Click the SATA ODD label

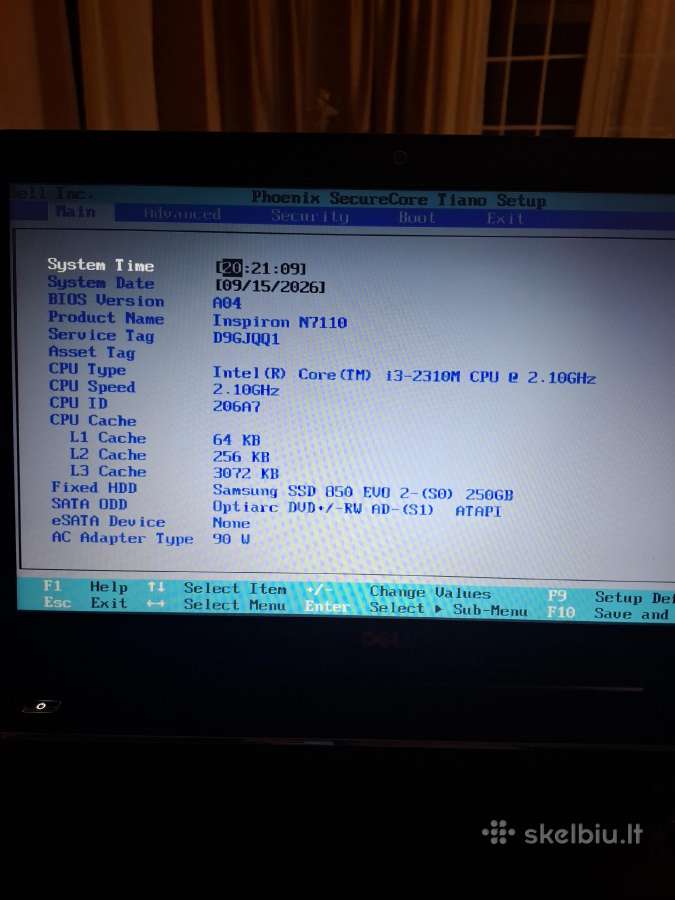coord(90,504)
